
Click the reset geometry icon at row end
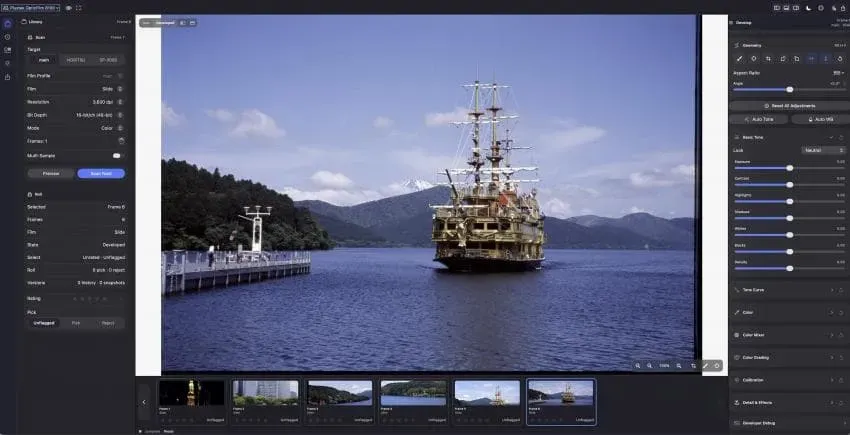click(840, 59)
